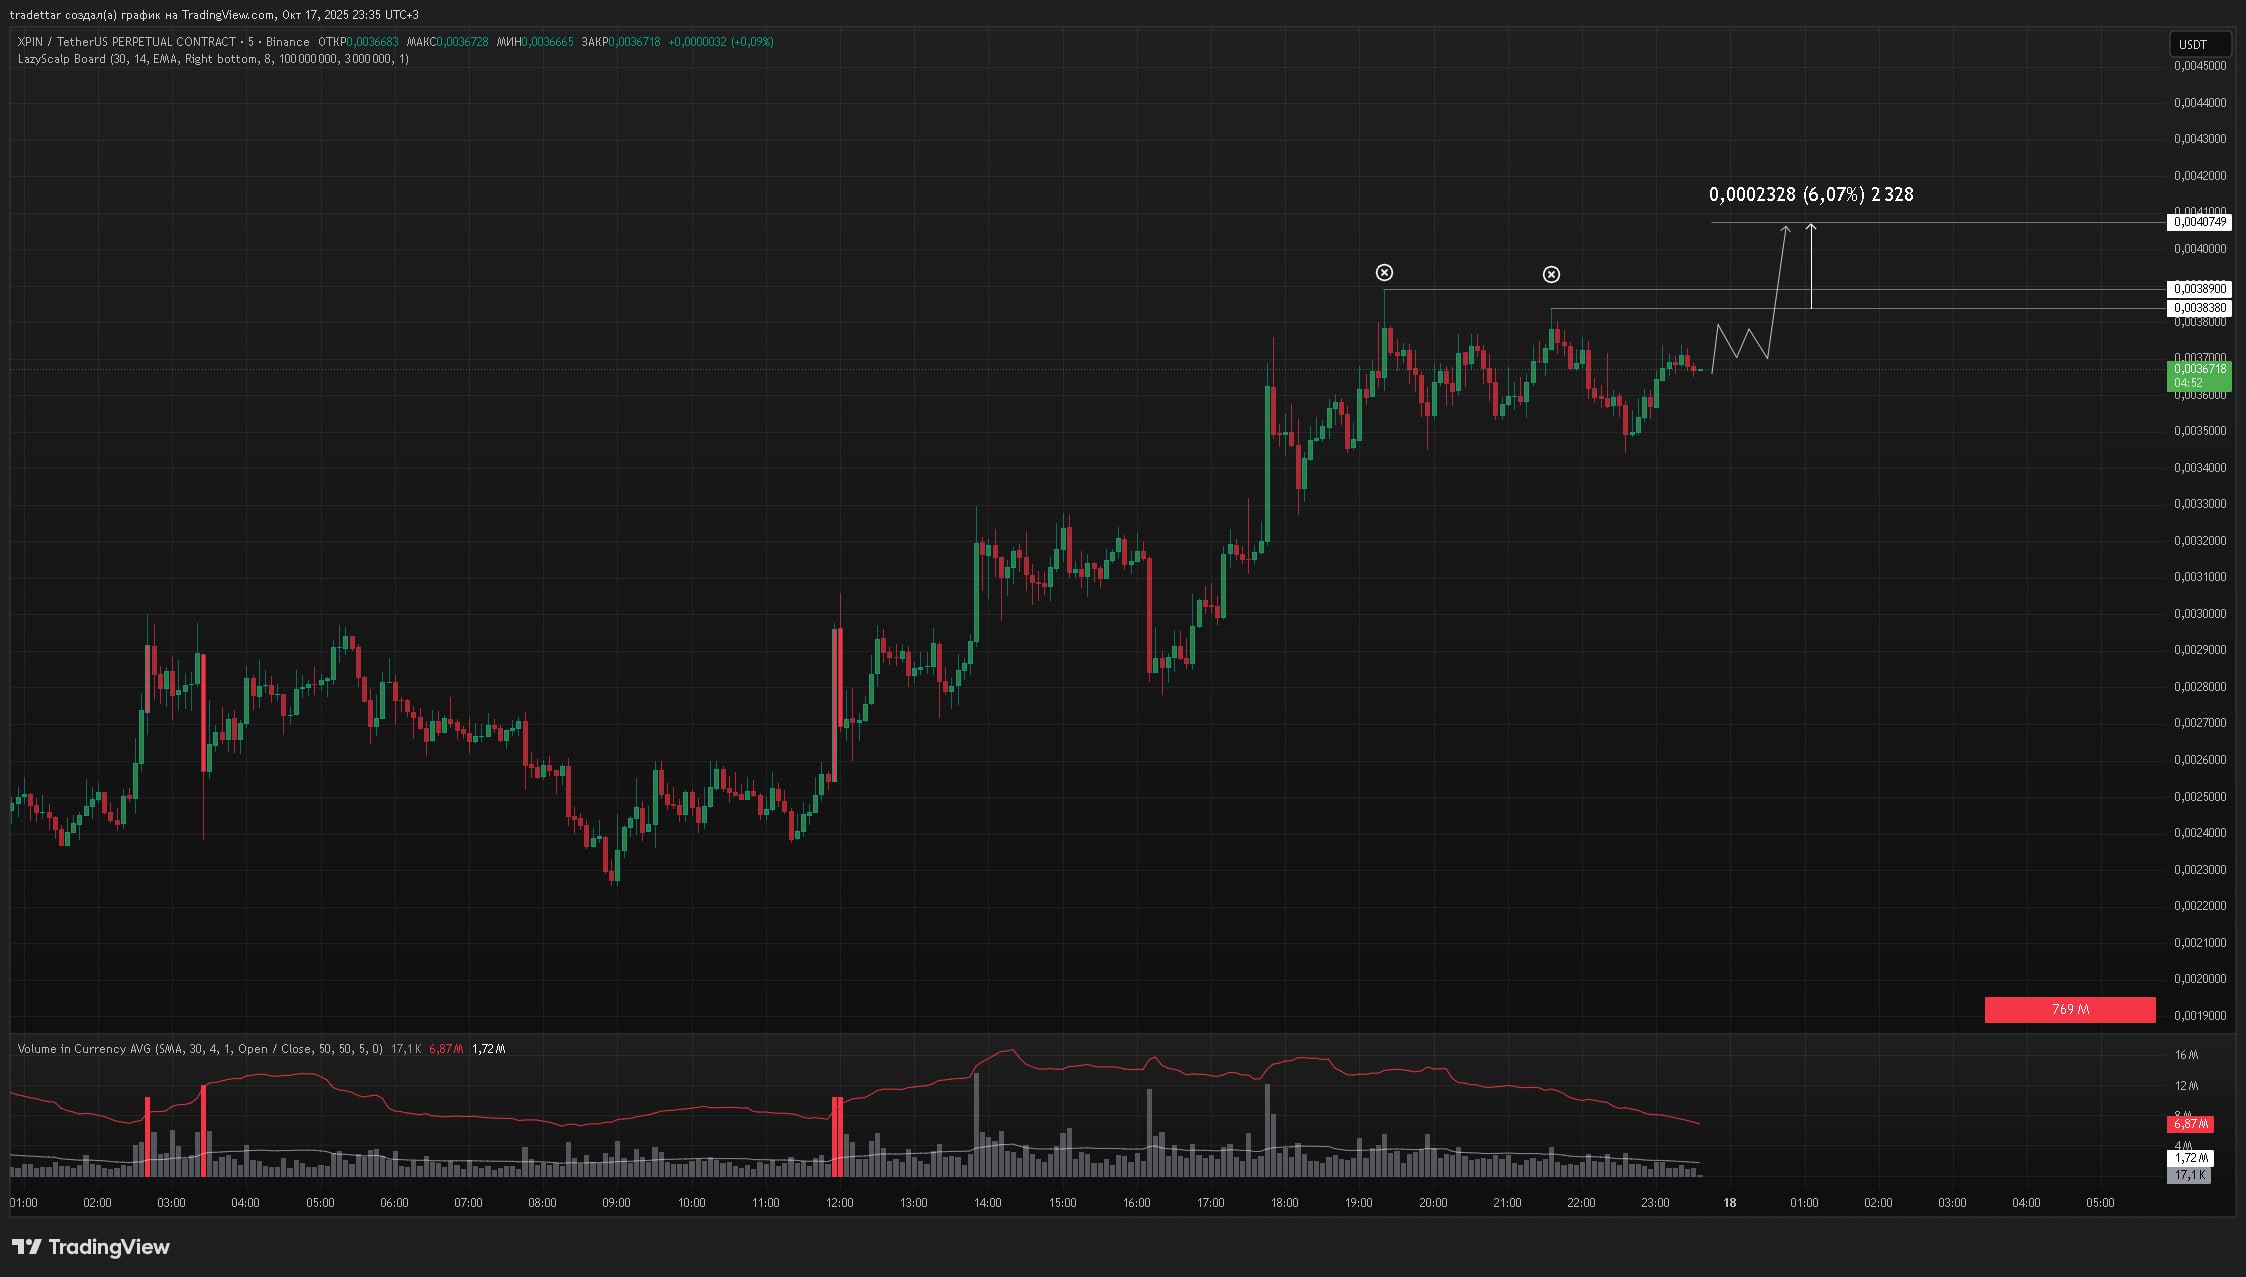The height and width of the screenshot is (1277, 2246).
Task: Click the right circled X marker
Action: coord(1551,275)
